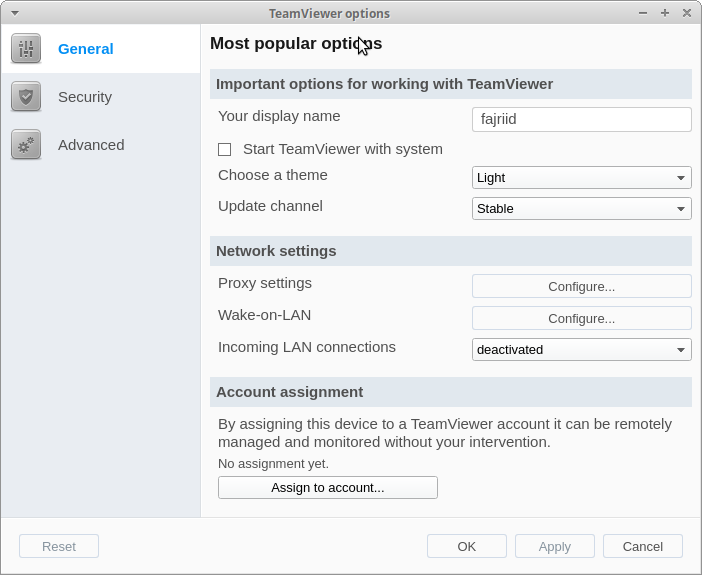The height and width of the screenshot is (575, 702).
Task: Open Incoming LAN connections dropdown
Action: pos(582,350)
